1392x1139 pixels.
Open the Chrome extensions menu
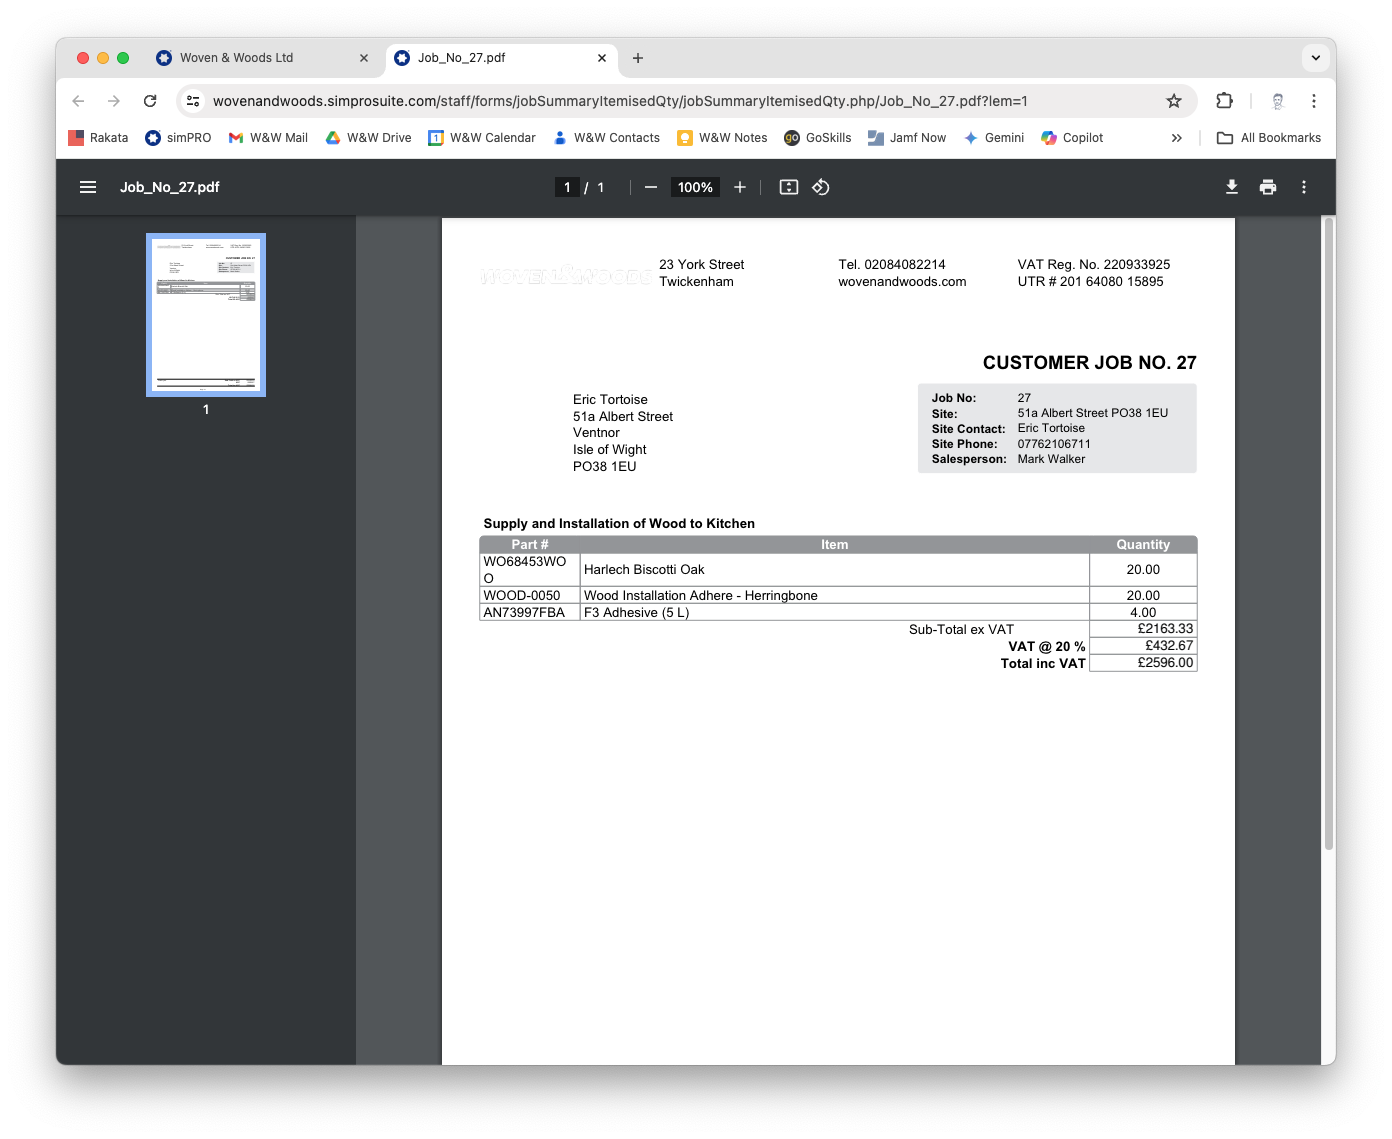1224,101
